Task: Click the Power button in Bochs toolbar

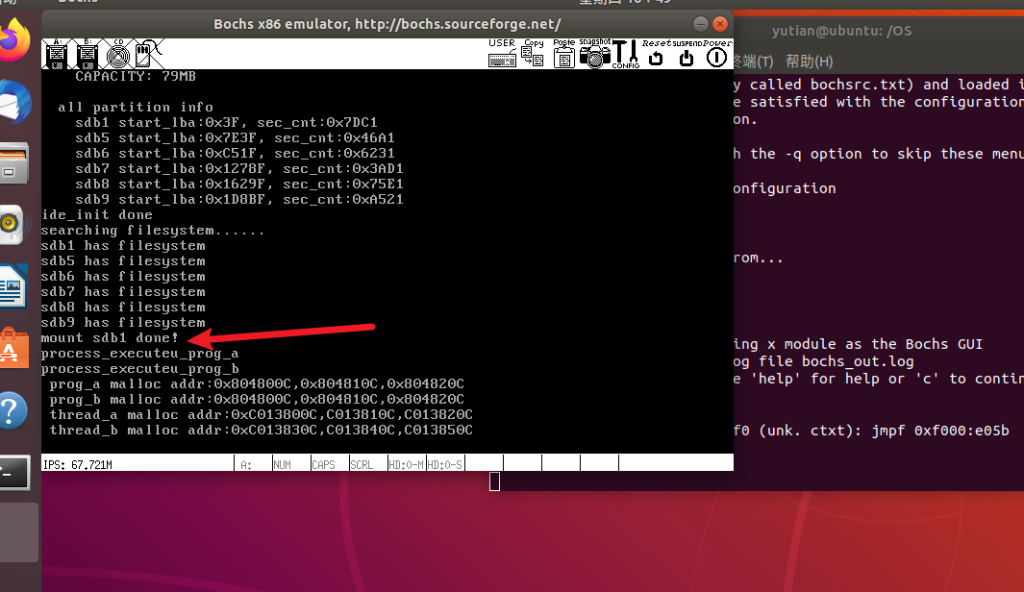Action: click(716, 54)
